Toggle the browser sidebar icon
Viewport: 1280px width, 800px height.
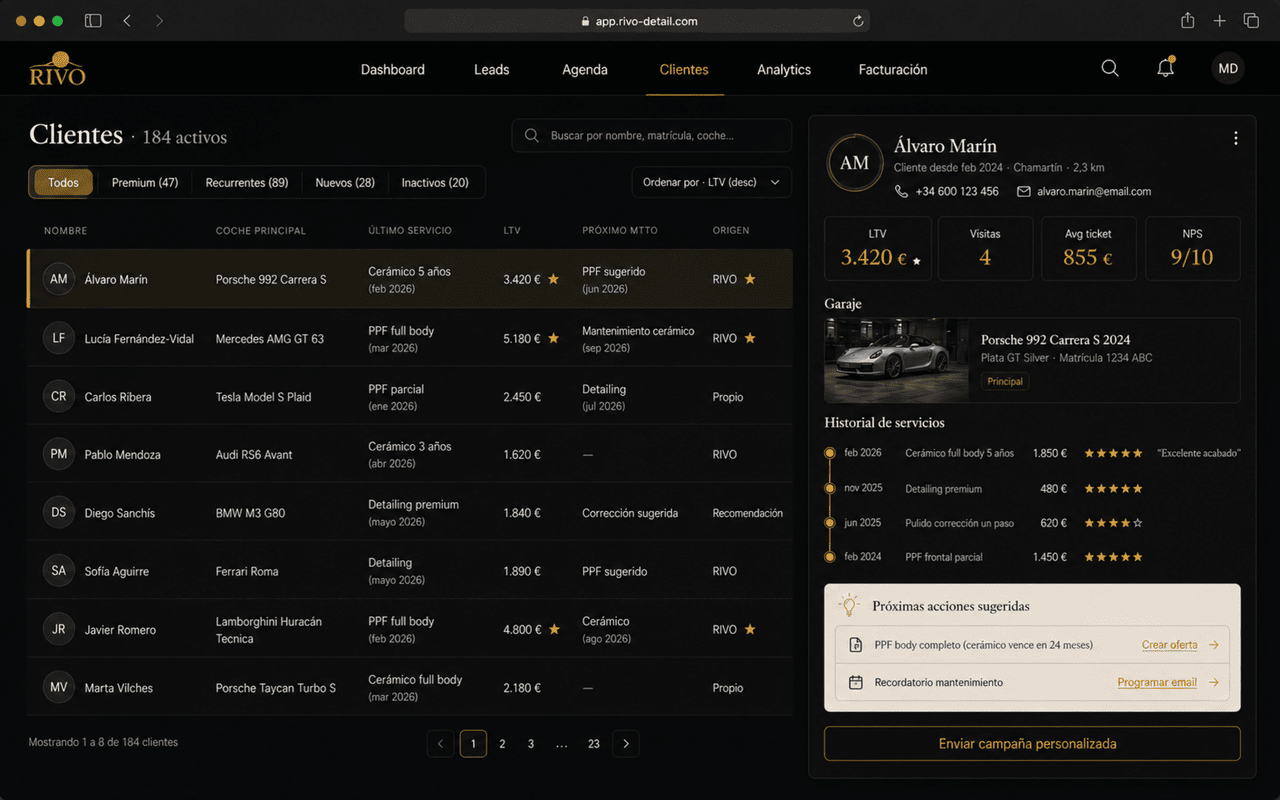pyautogui.click(x=93, y=21)
